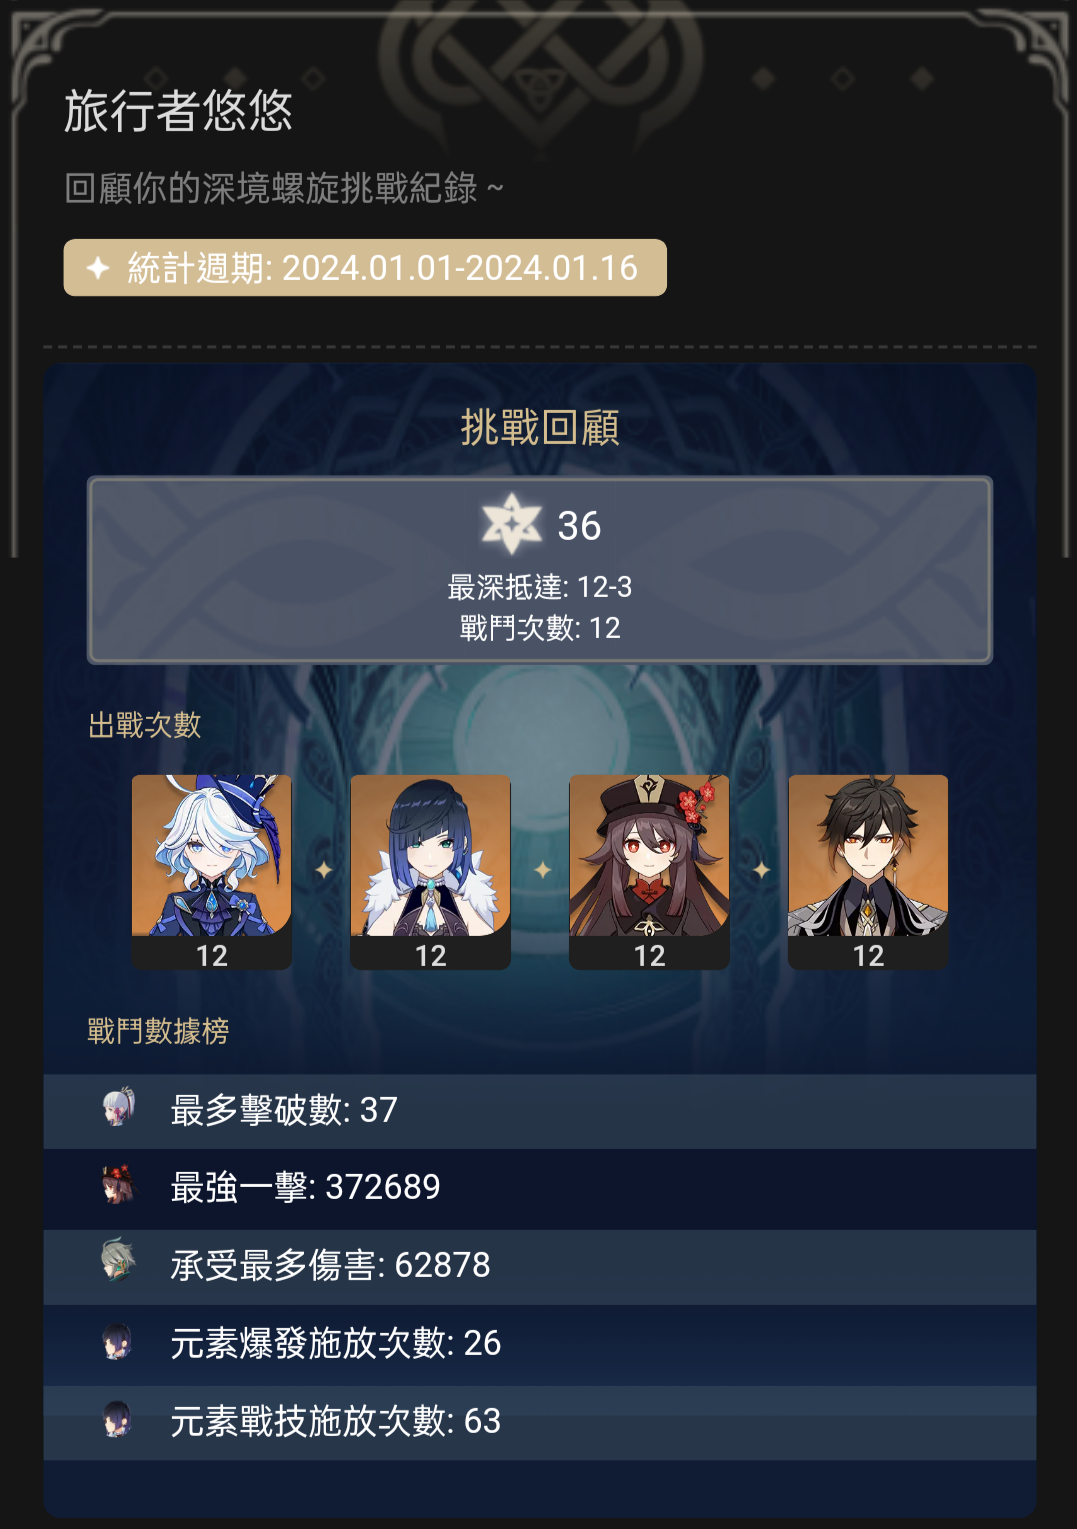Tap Yelan's character portrait card

[x=431, y=872]
